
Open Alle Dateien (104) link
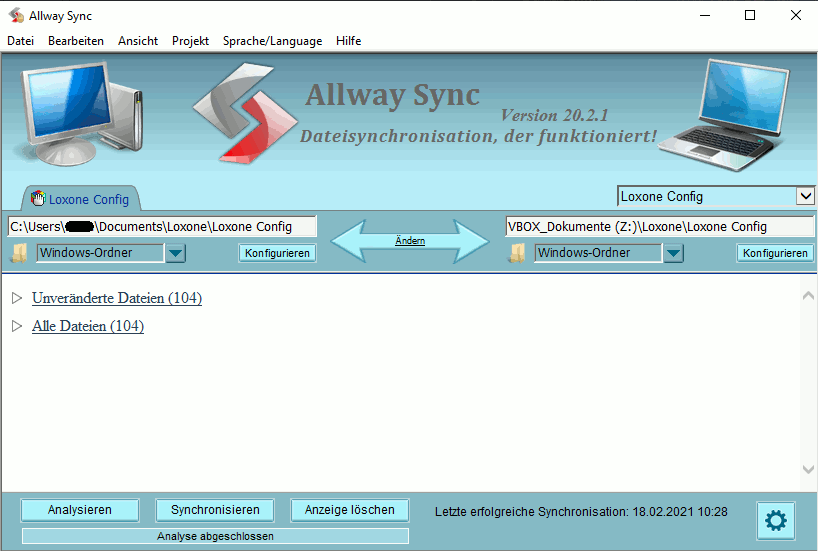pos(88,326)
